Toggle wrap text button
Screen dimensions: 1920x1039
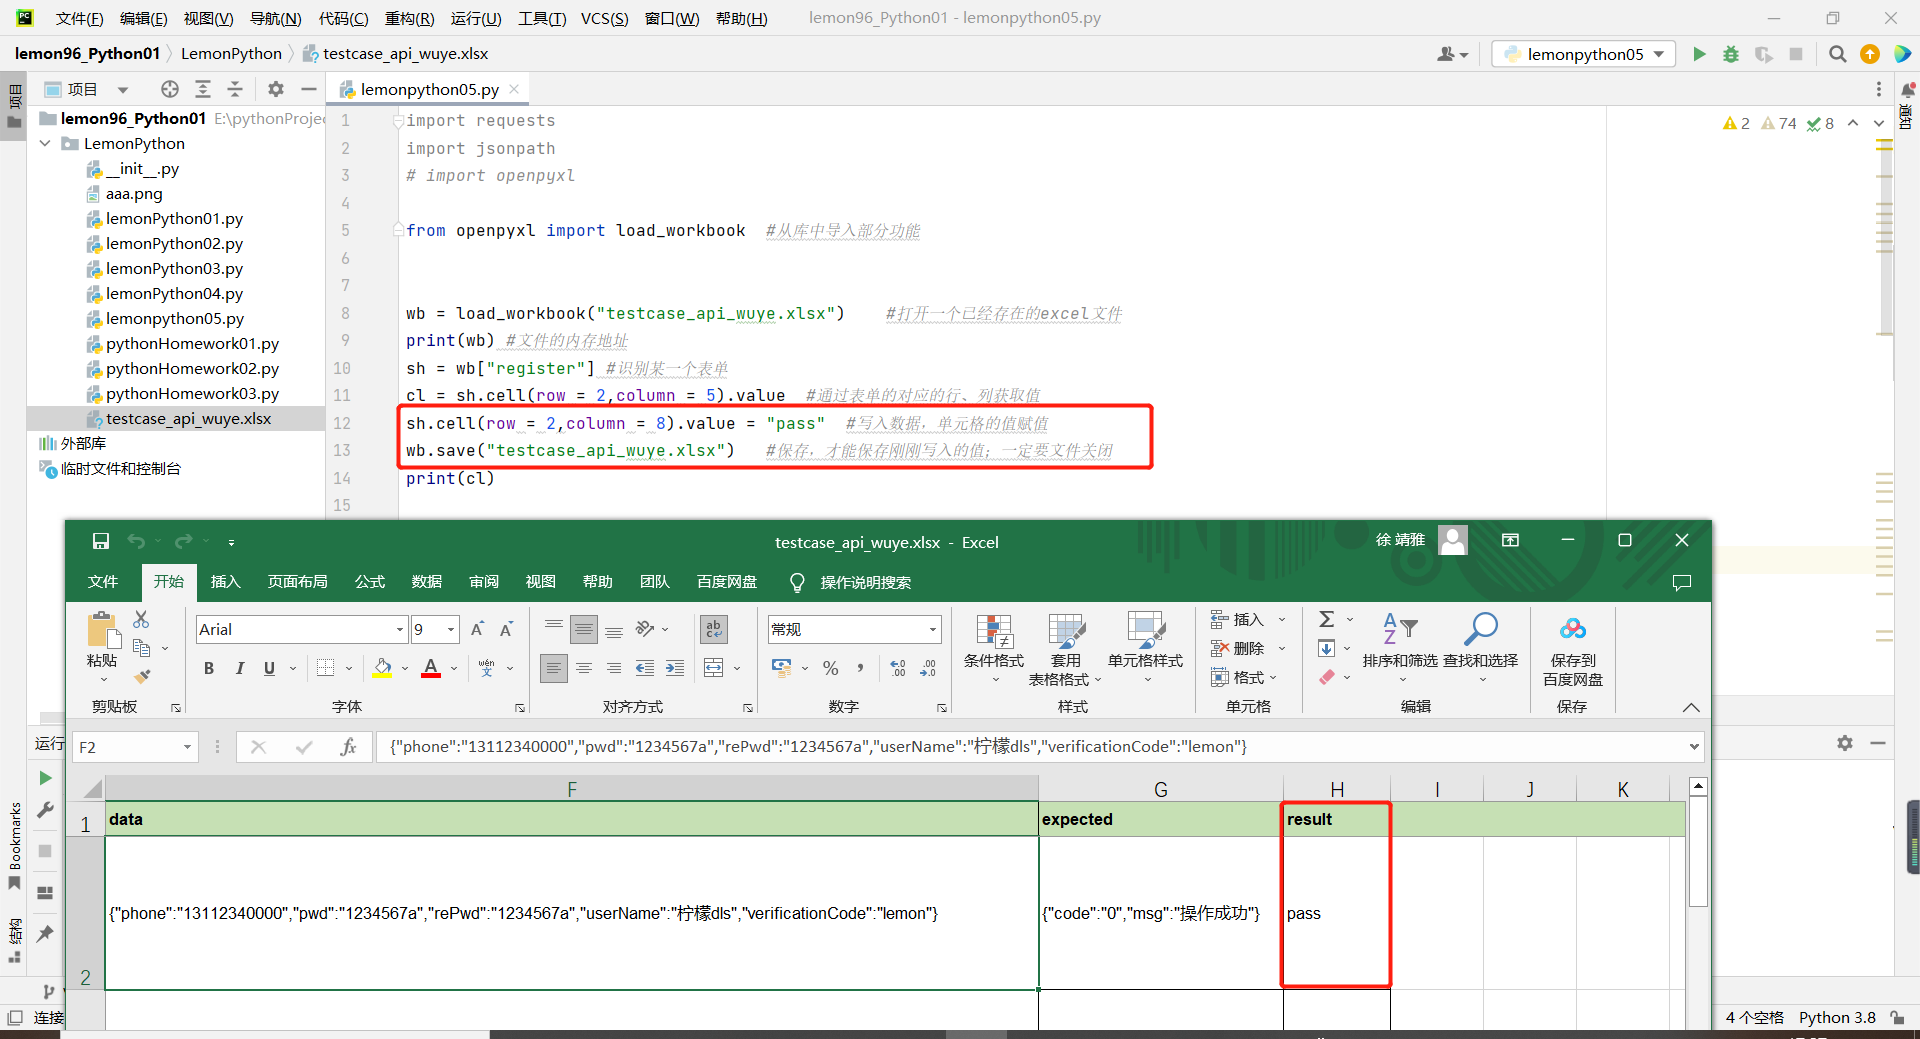pyautogui.click(x=714, y=629)
